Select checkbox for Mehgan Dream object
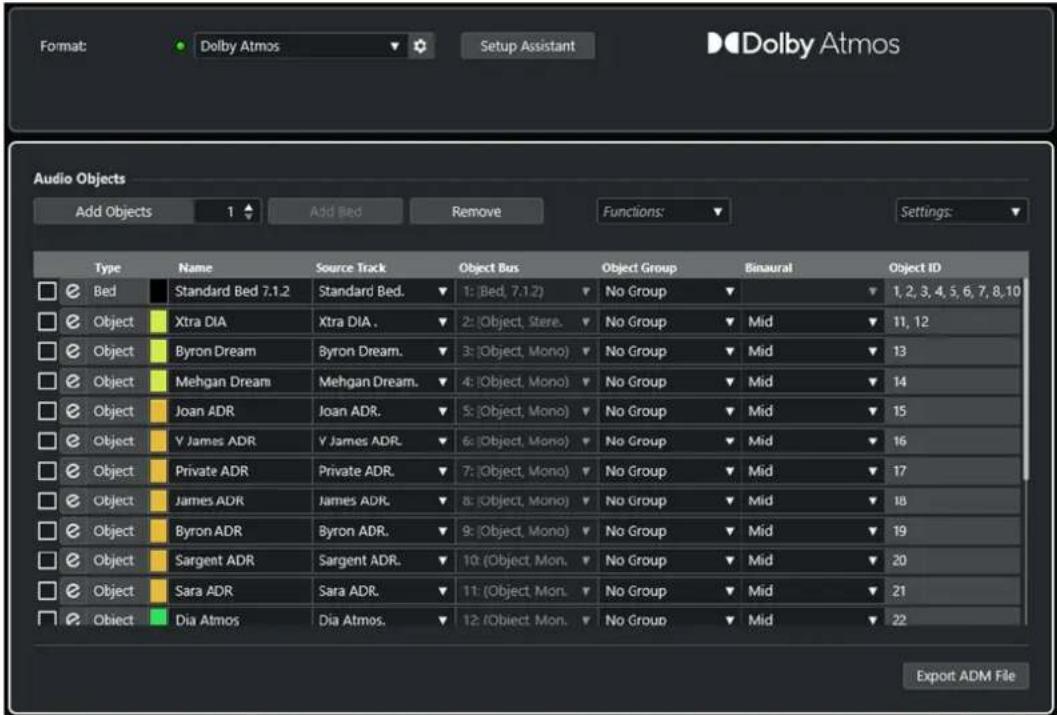Image resolution: width=1057 pixels, height=715 pixels. (47, 381)
